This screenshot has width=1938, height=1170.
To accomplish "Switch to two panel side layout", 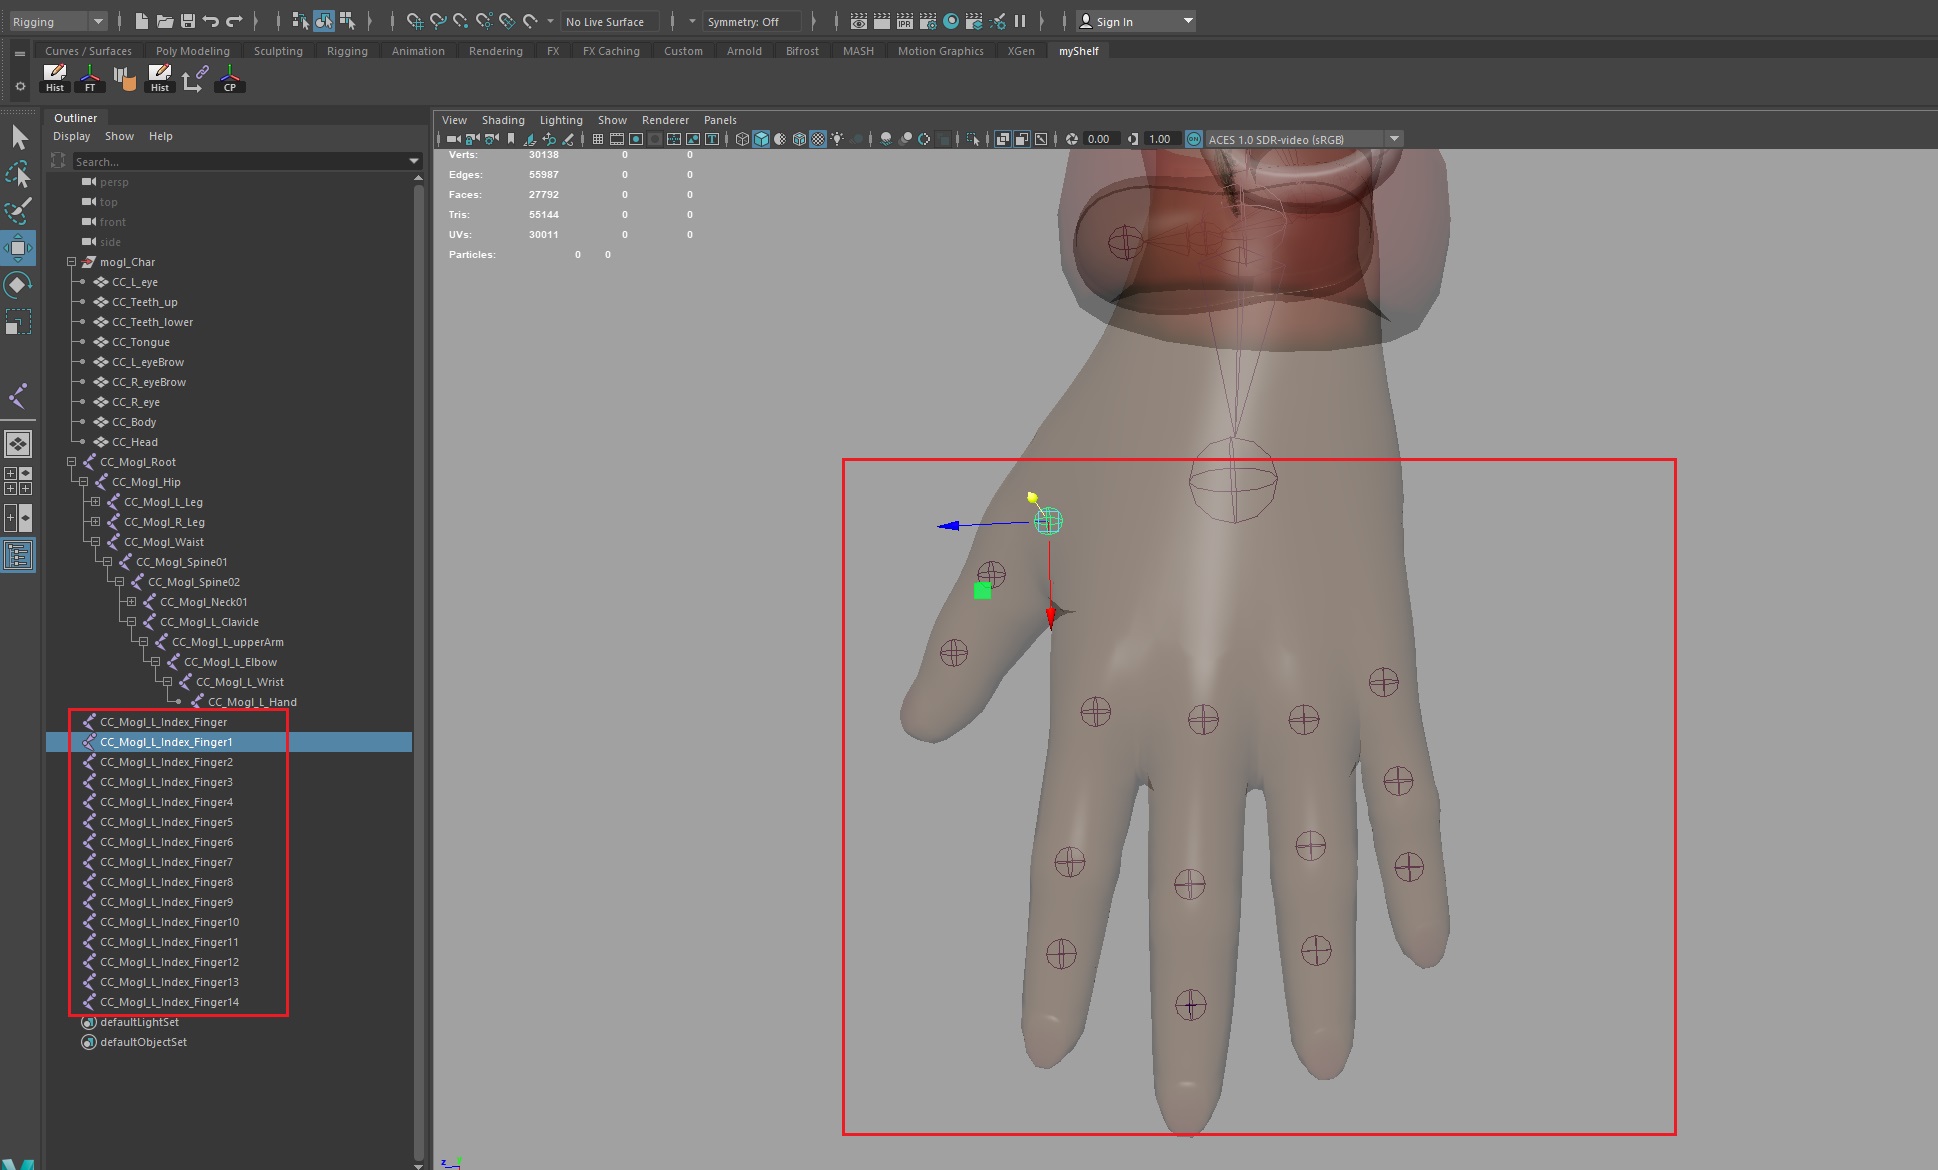I will [x=18, y=518].
